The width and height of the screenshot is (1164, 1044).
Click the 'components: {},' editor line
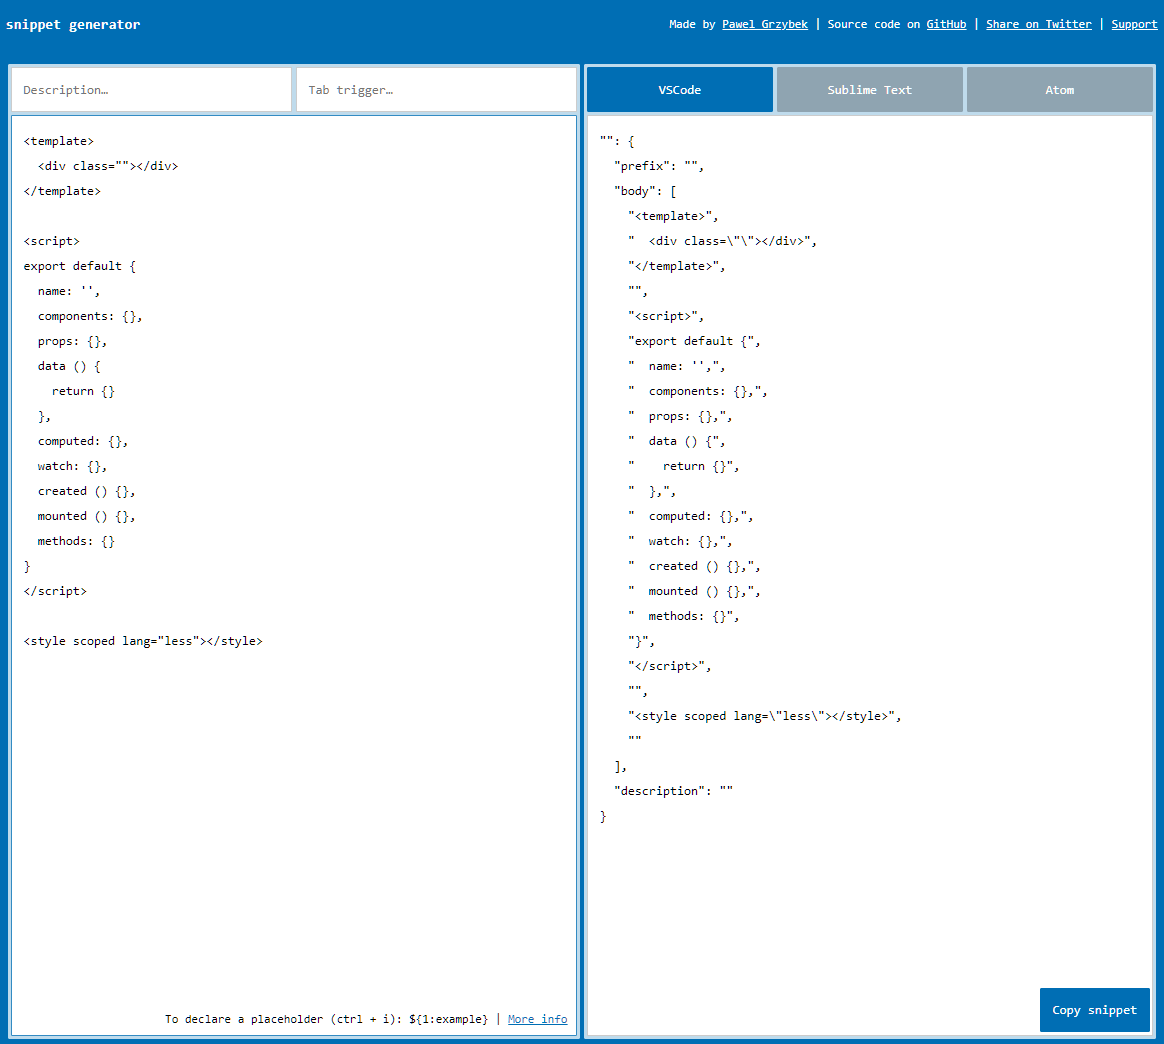tap(90, 316)
